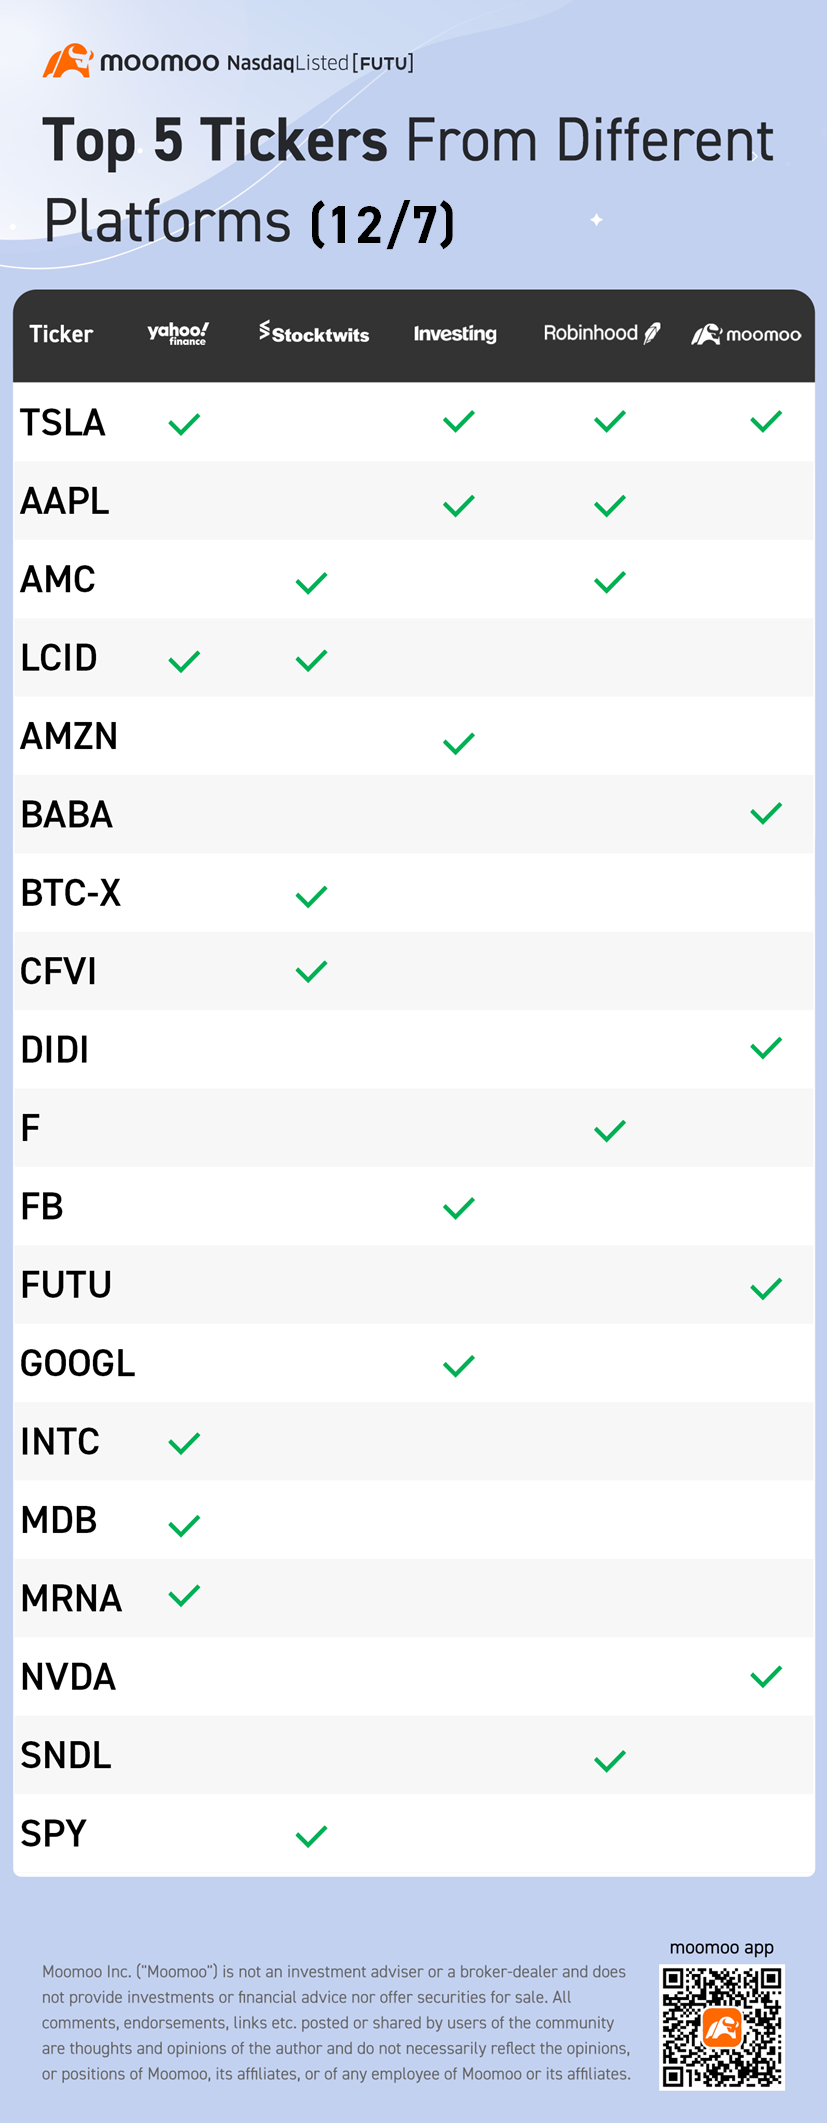
Task: Click the Robinhood feather logo
Action: [x=652, y=333]
